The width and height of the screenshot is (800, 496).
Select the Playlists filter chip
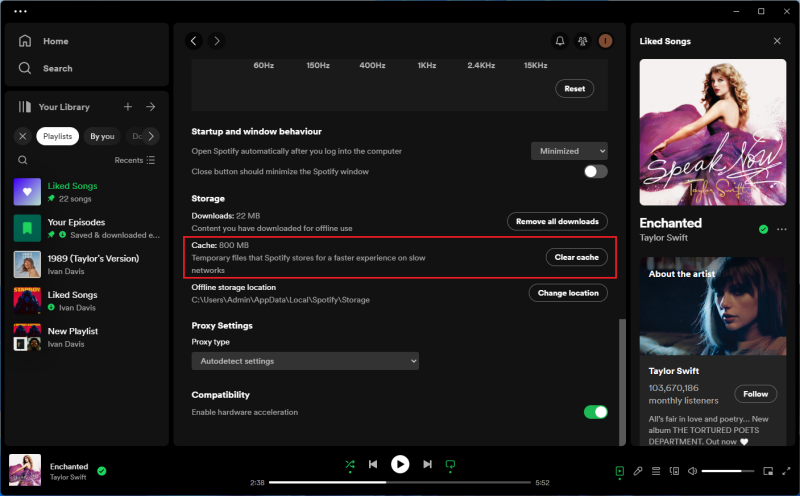(58, 136)
